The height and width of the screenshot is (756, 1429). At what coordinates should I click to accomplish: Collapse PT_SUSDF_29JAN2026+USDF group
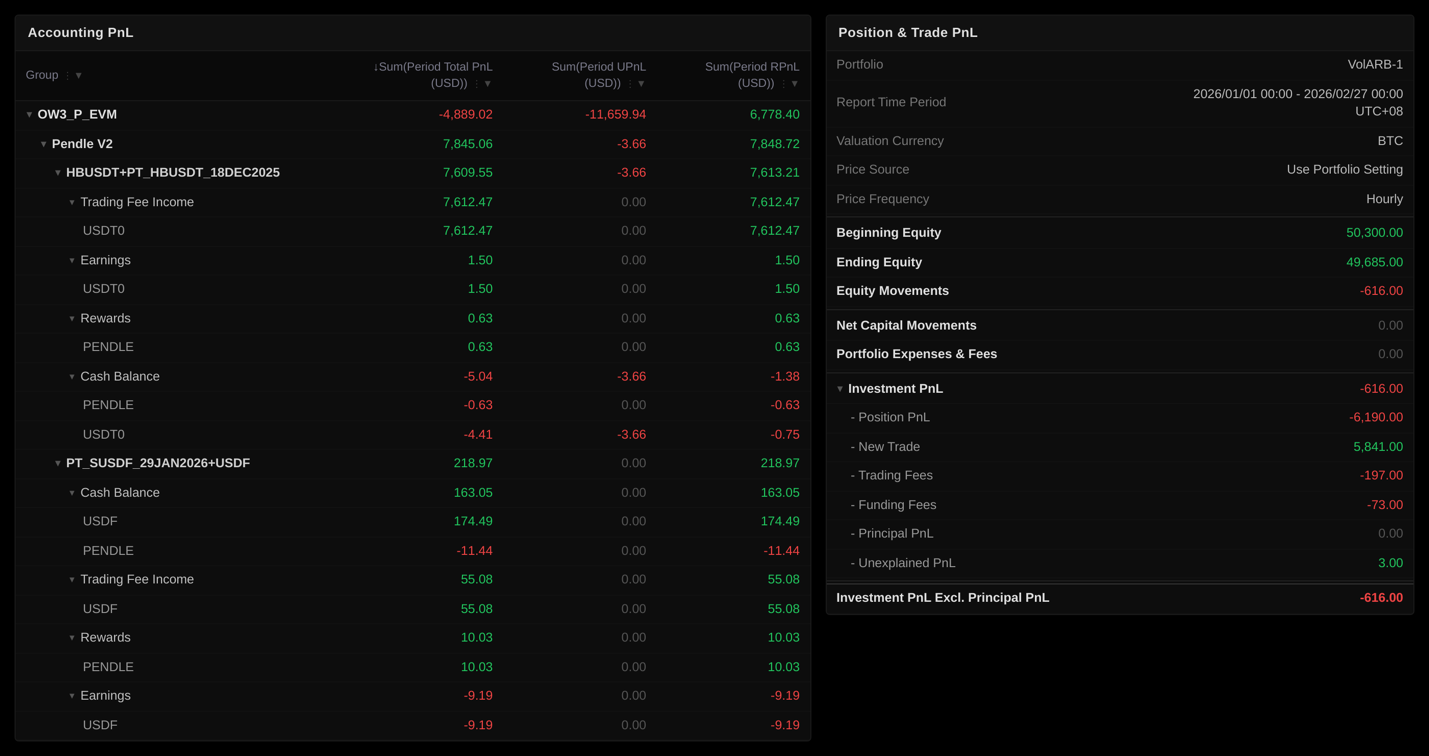(57, 464)
